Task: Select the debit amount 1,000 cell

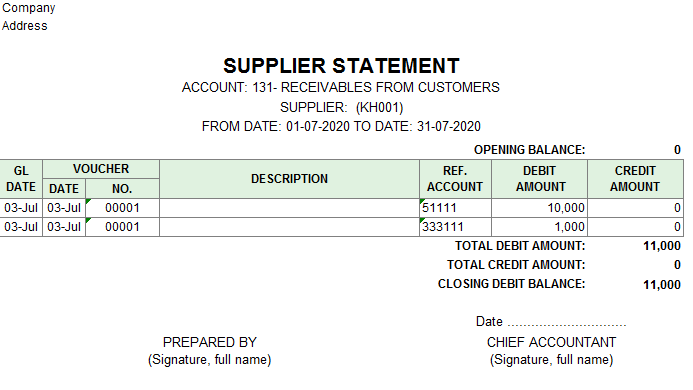Action: pyautogui.click(x=539, y=227)
